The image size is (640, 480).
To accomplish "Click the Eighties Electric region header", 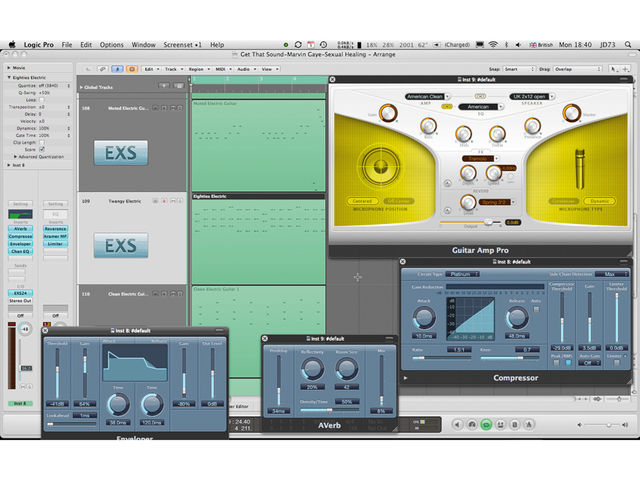I will click(x=259, y=196).
